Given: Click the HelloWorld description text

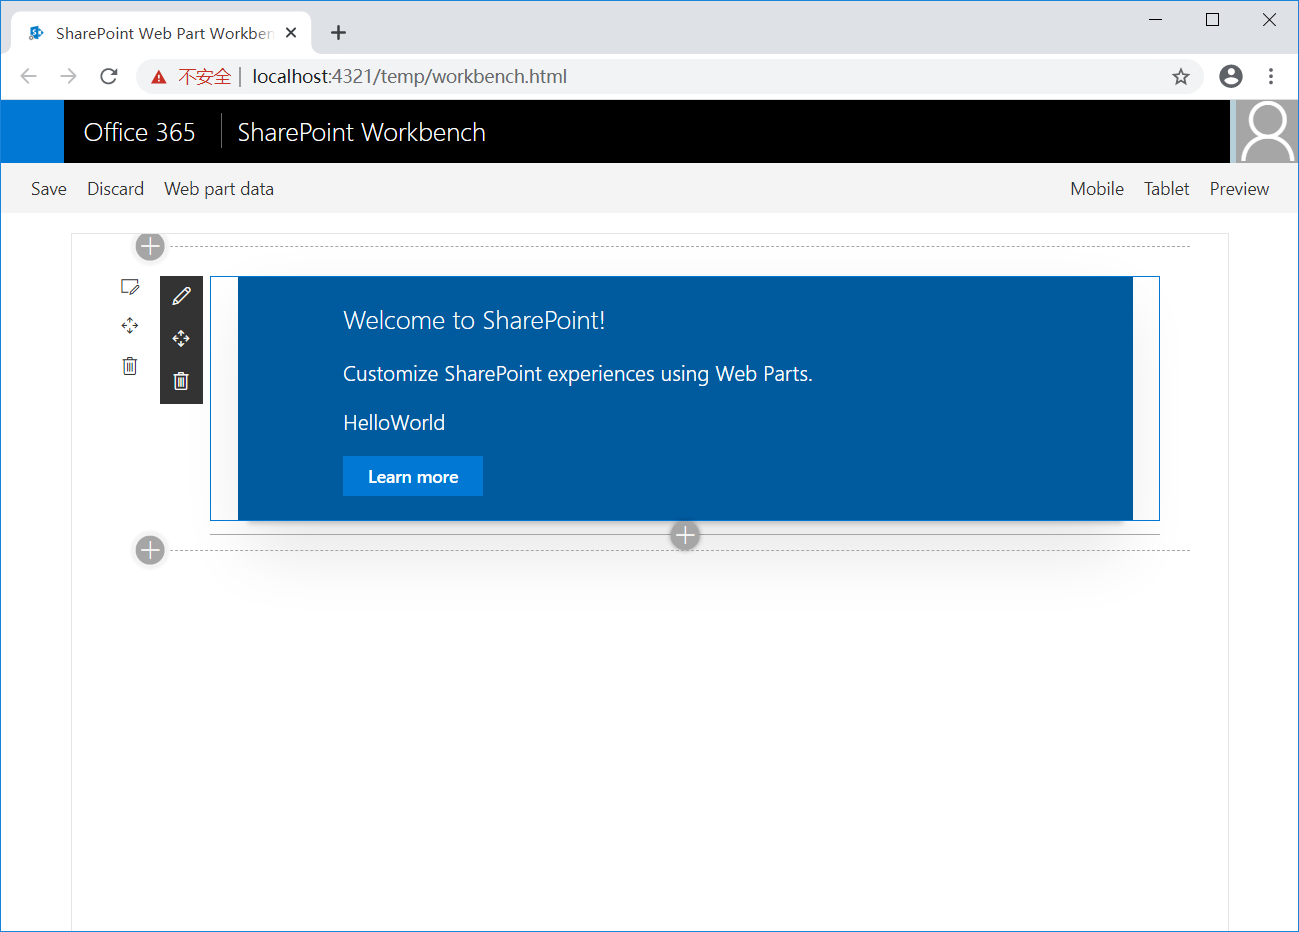Looking at the screenshot, I should pos(394,423).
